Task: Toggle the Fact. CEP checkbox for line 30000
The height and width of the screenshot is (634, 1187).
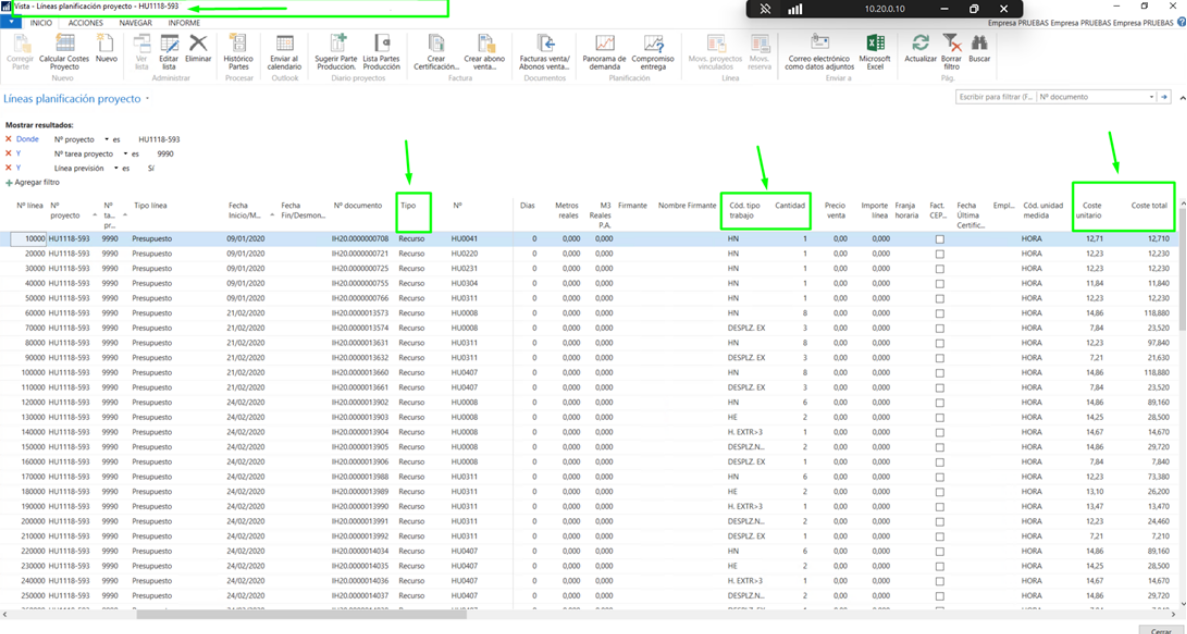Action: click(x=939, y=269)
